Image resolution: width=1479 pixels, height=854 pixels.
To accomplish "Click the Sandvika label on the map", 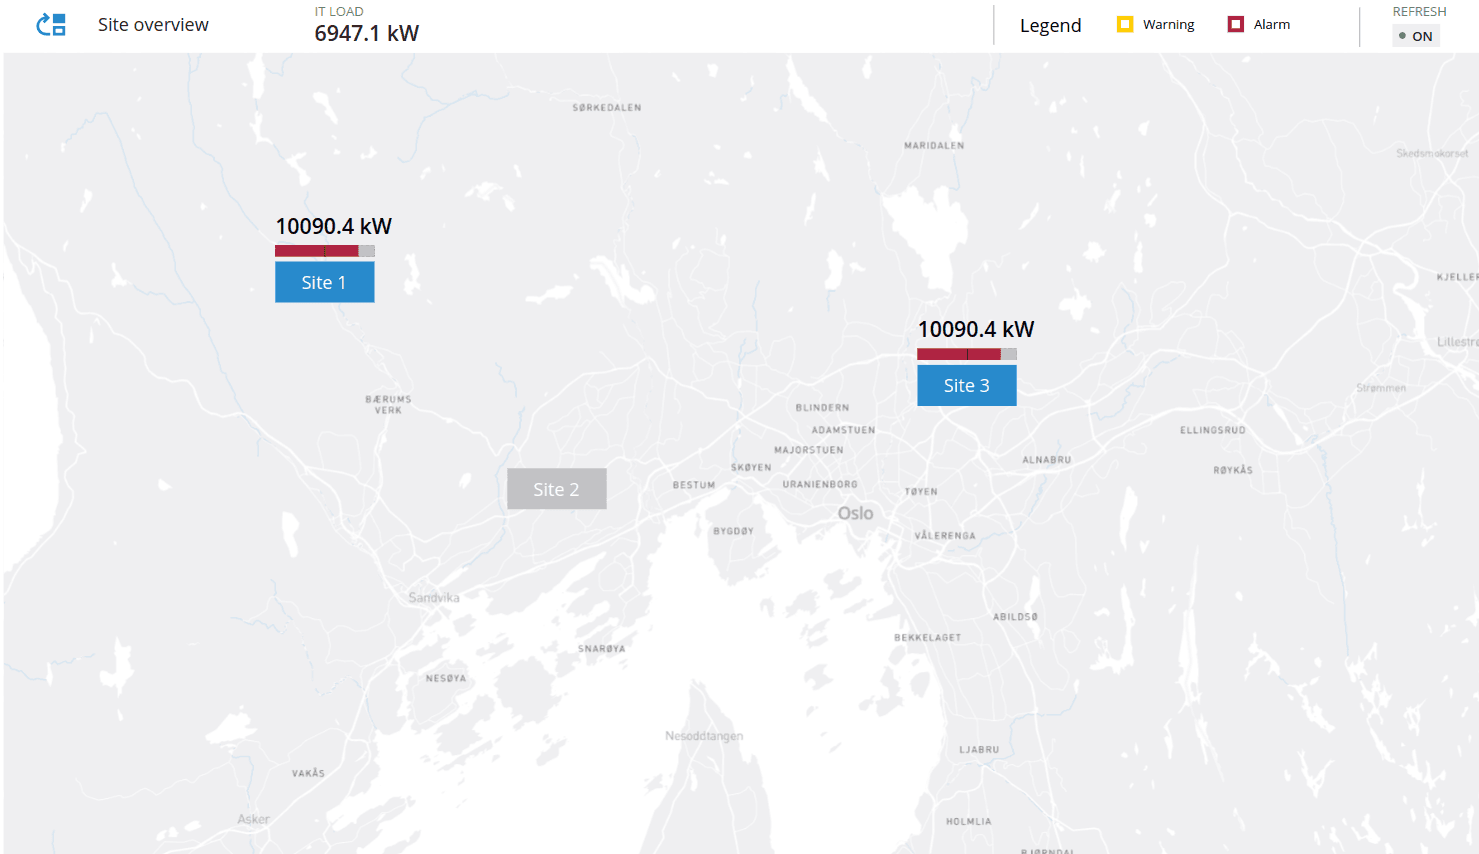I will [x=433, y=597].
